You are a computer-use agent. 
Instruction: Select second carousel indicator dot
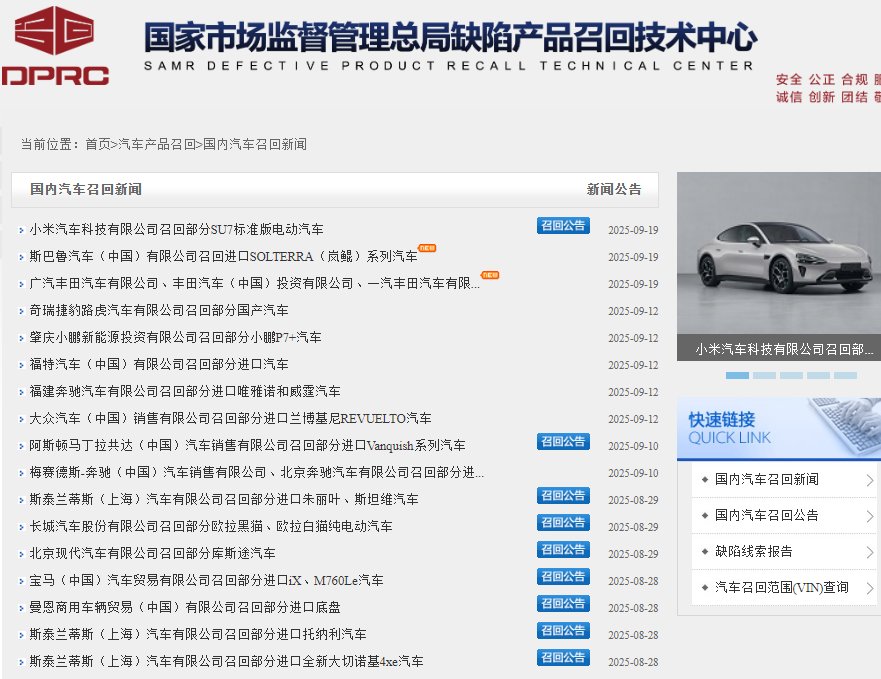click(764, 375)
